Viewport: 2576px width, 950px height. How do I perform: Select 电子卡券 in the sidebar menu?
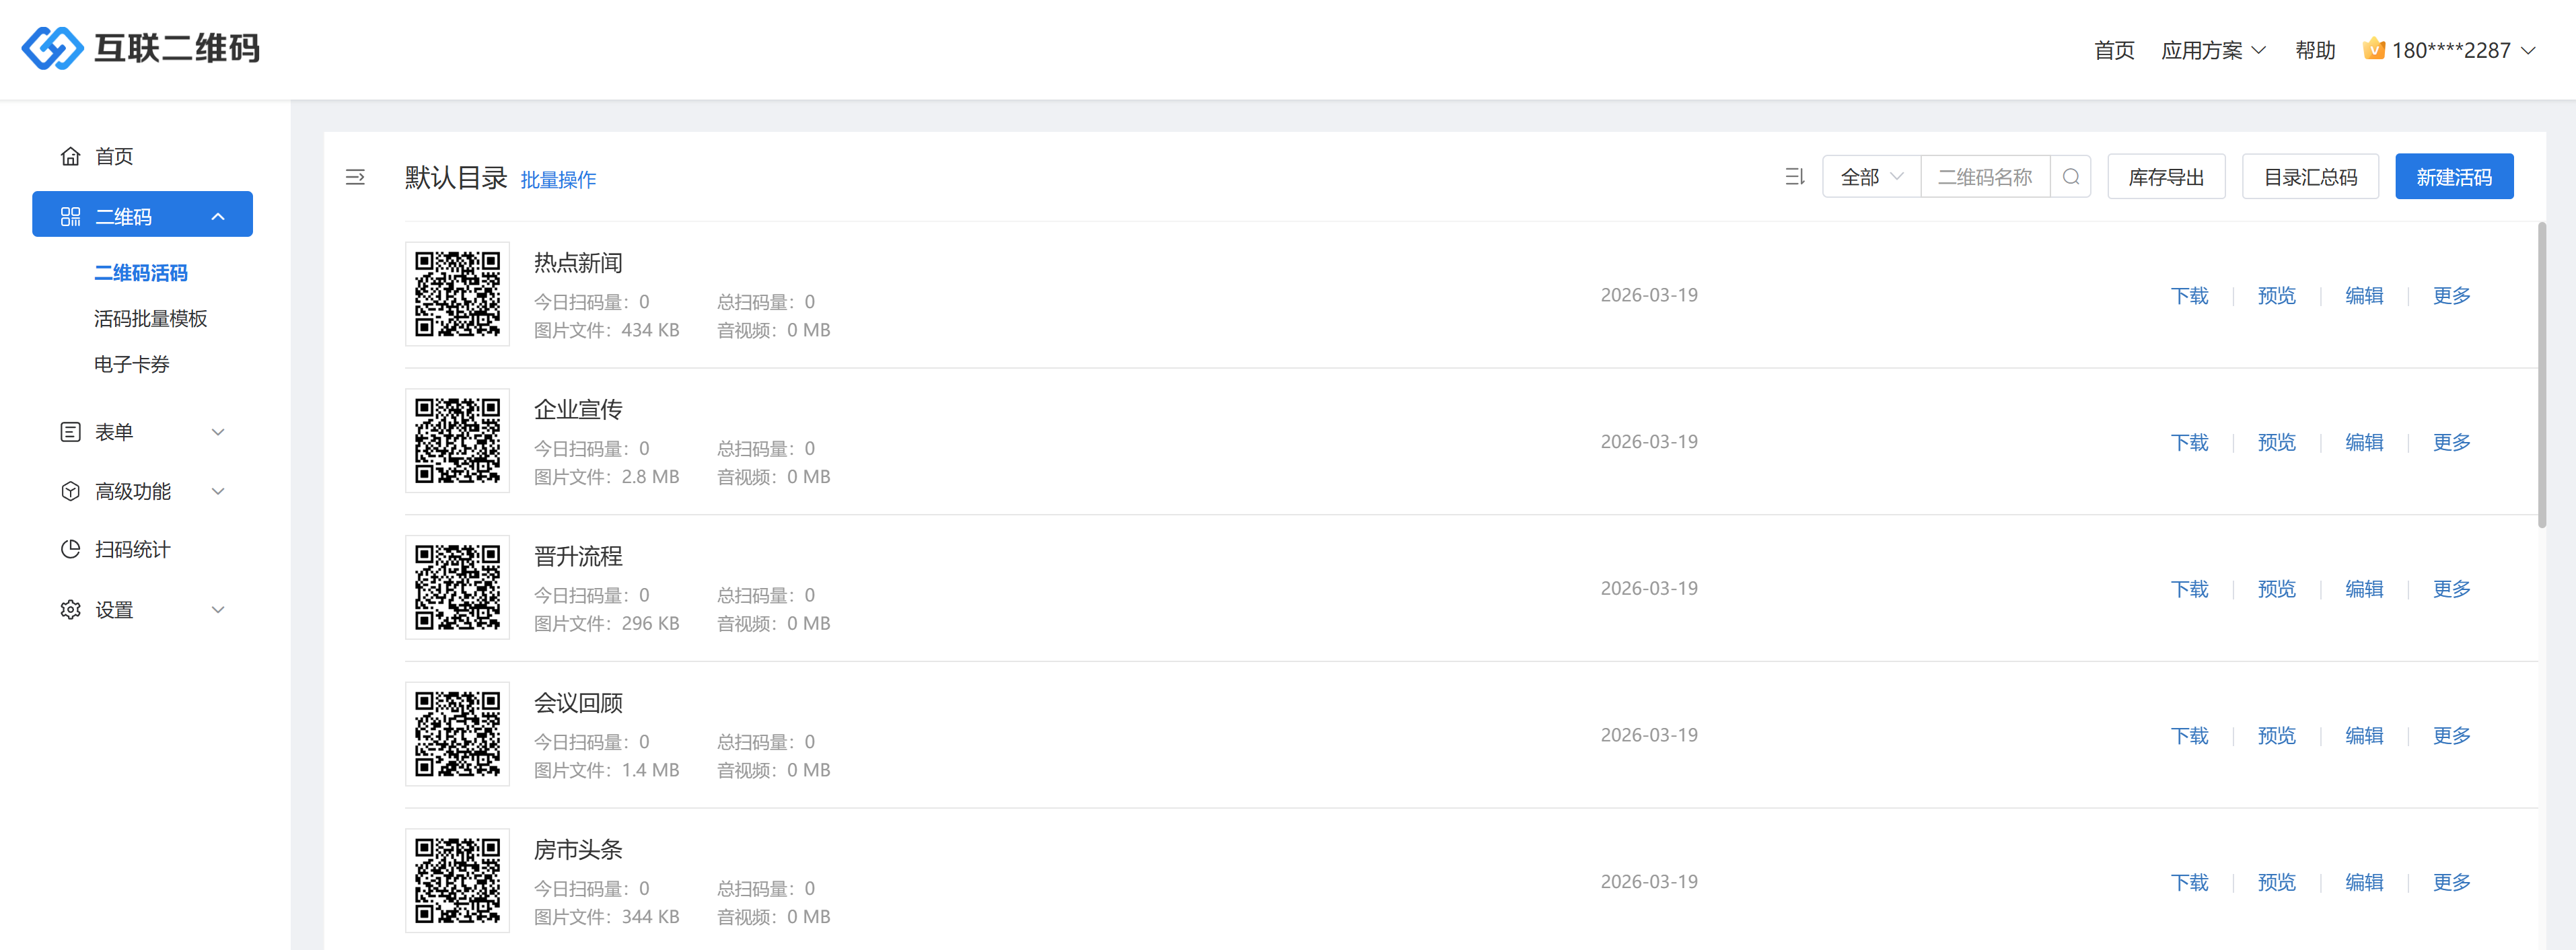pyautogui.click(x=132, y=364)
